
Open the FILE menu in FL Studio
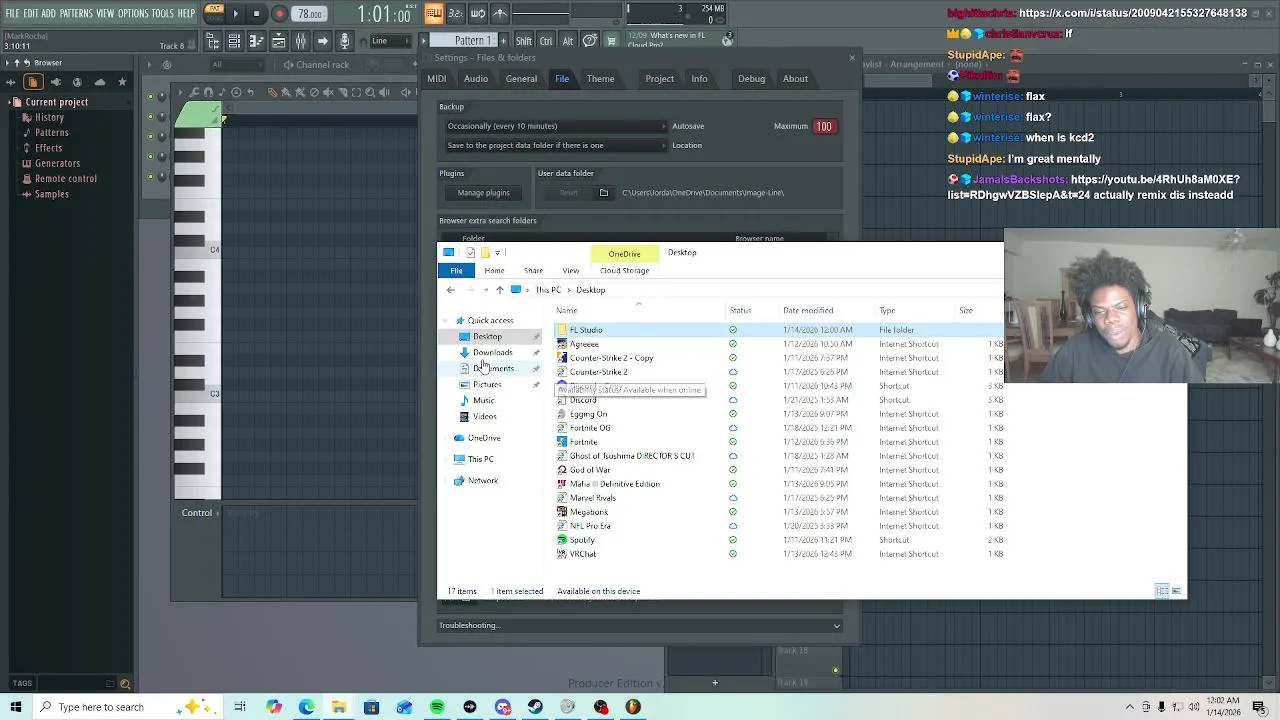13,14
